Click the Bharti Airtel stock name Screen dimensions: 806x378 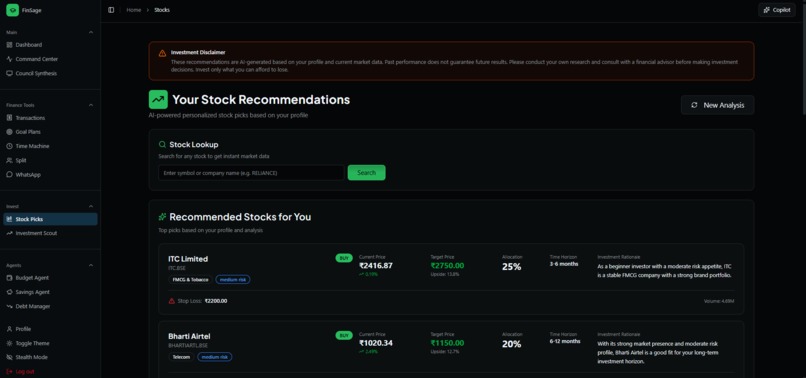coord(189,336)
